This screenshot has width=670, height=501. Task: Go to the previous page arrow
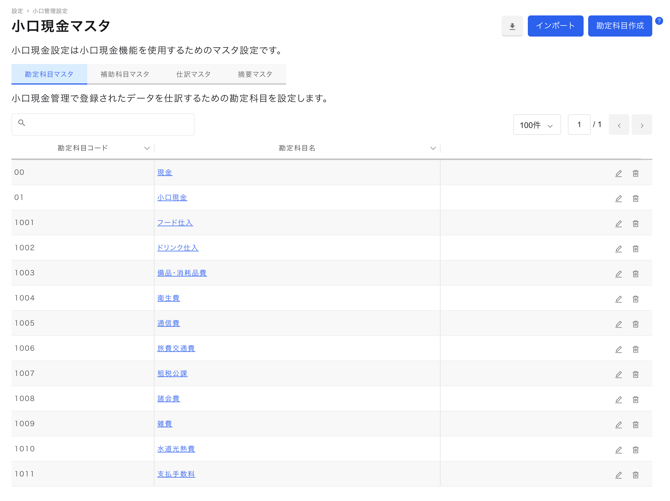point(619,125)
